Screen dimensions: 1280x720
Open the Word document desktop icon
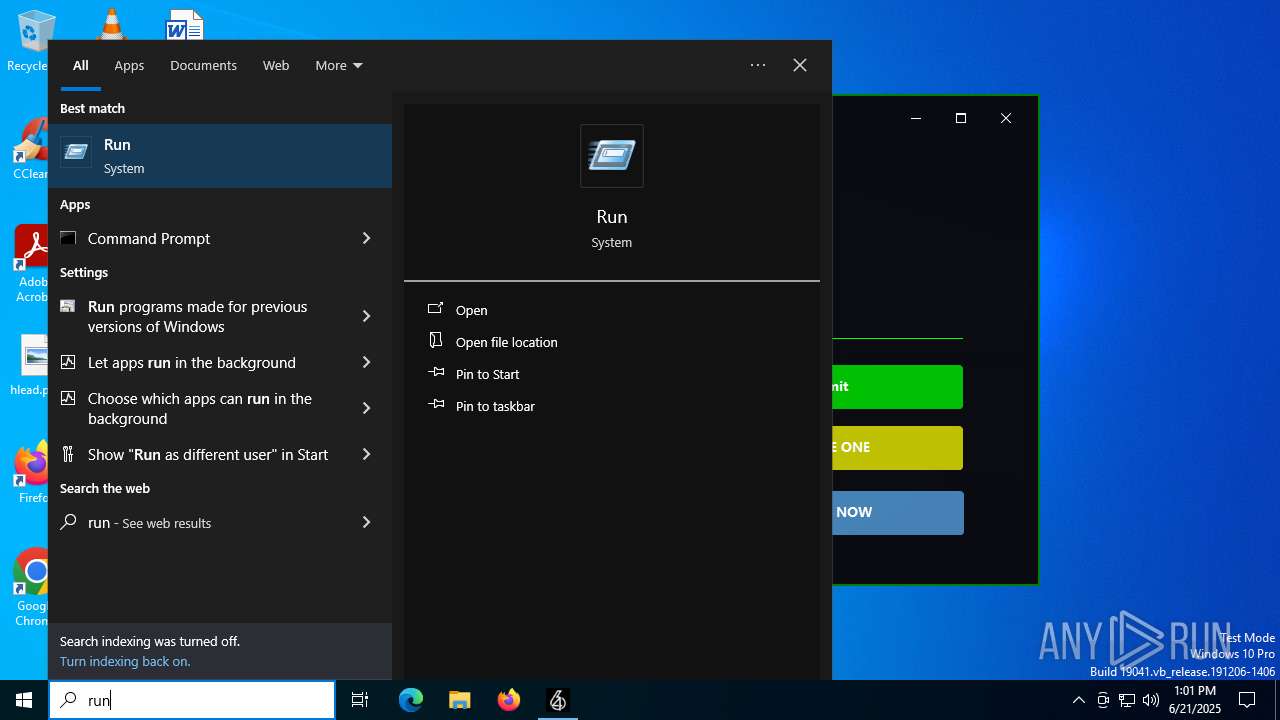tap(185, 24)
